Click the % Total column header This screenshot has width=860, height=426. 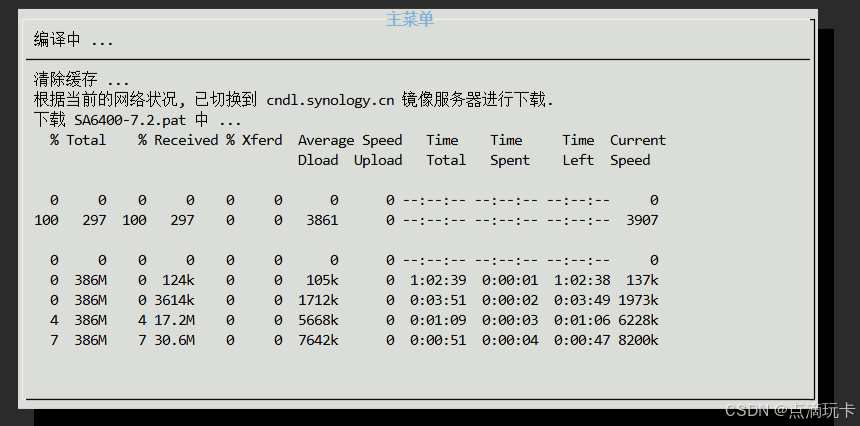pyautogui.click(x=78, y=140)
